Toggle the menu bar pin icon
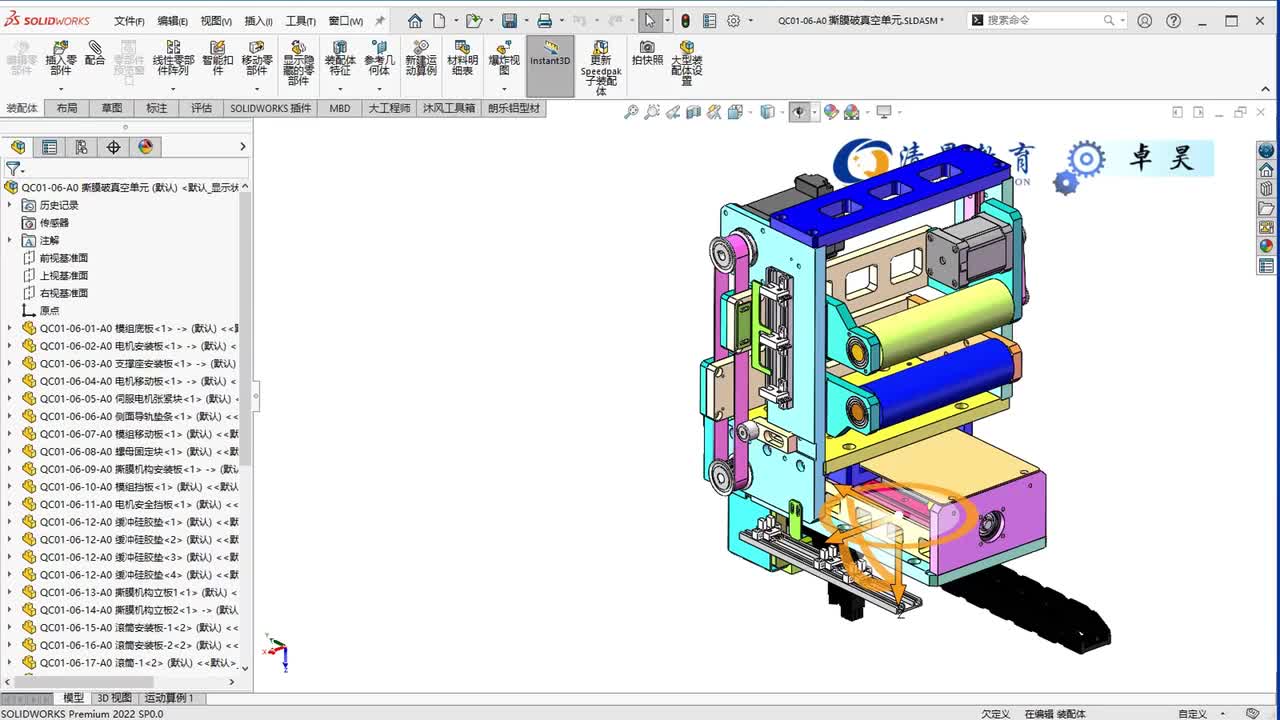Screen dimensions: 1280x720 [379, 21]
